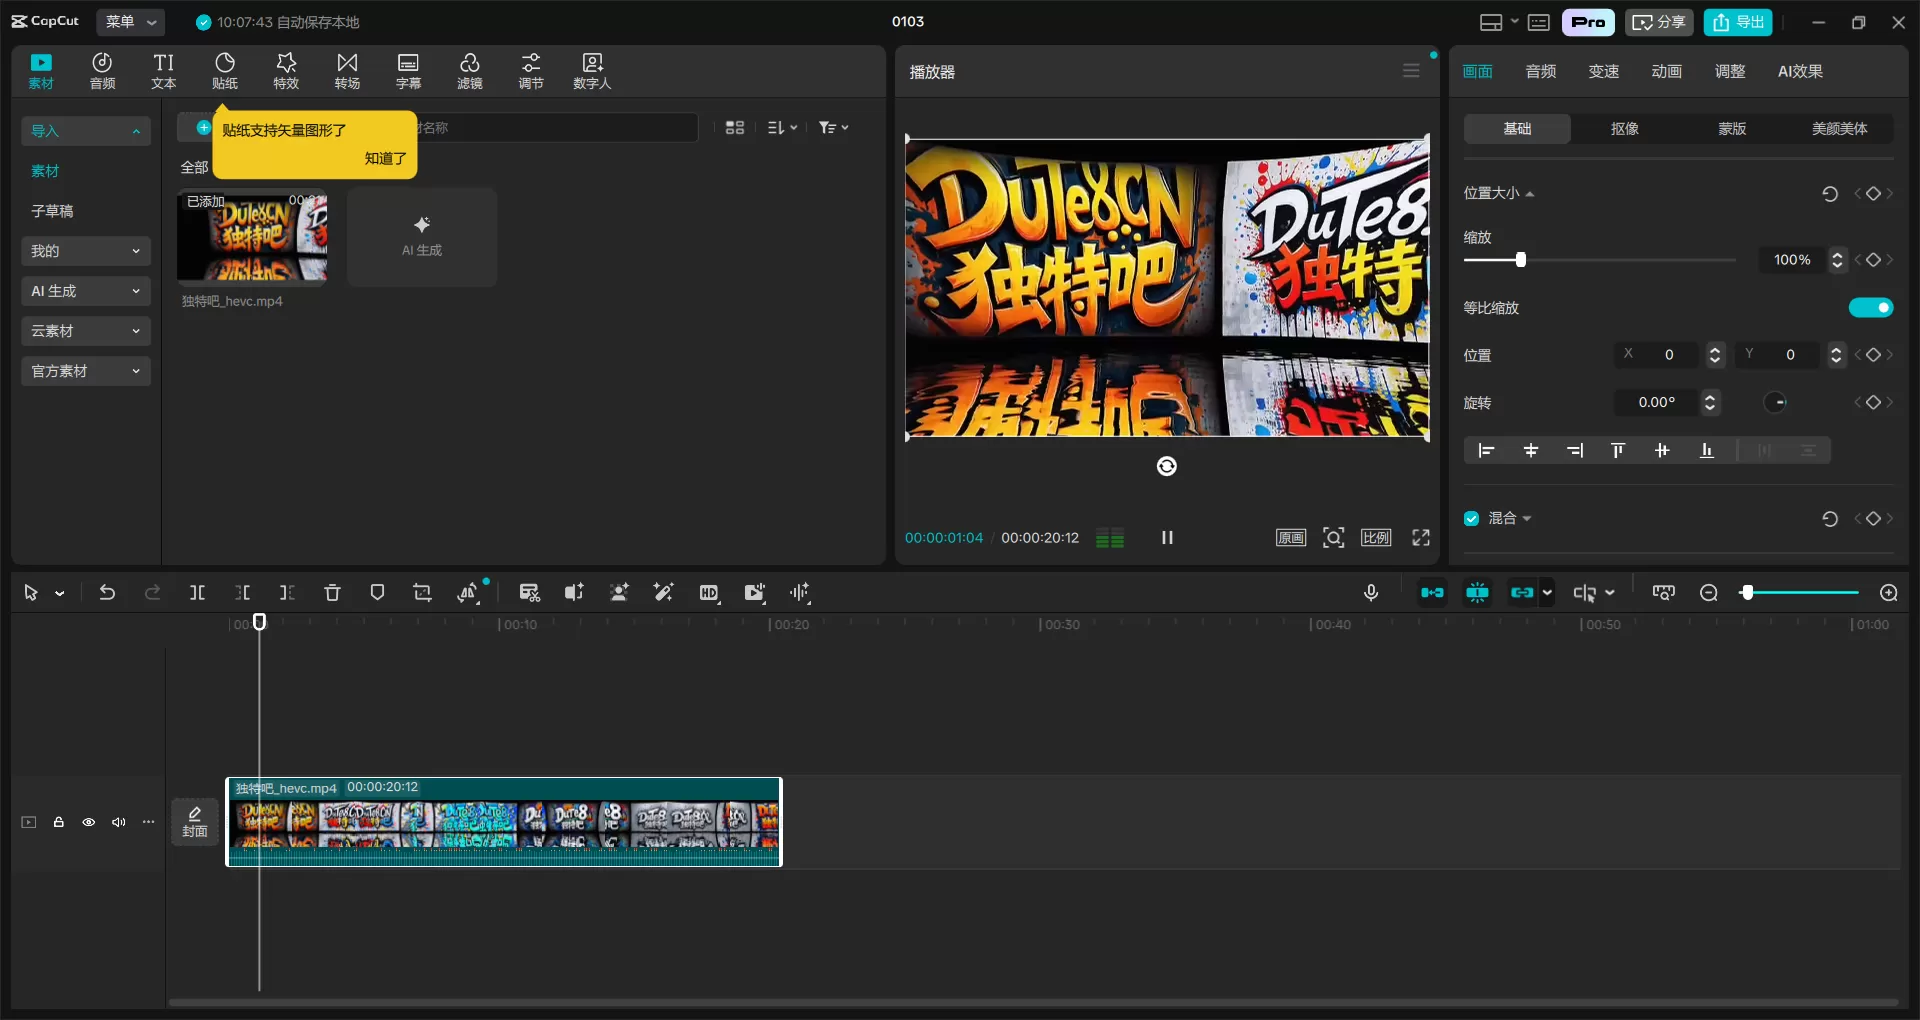This screenshot has height=1020, width=1920.
Task: Click the 导出 export button
Action: pos(1738,22)
